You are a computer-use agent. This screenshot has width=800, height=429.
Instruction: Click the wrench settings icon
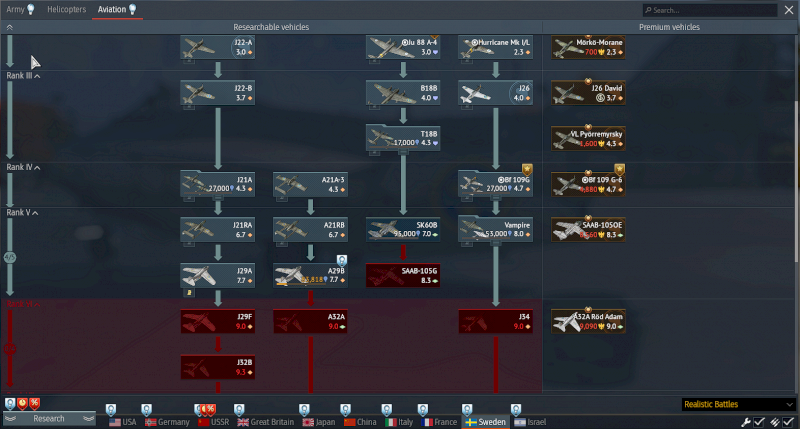[x=745, y=421]
